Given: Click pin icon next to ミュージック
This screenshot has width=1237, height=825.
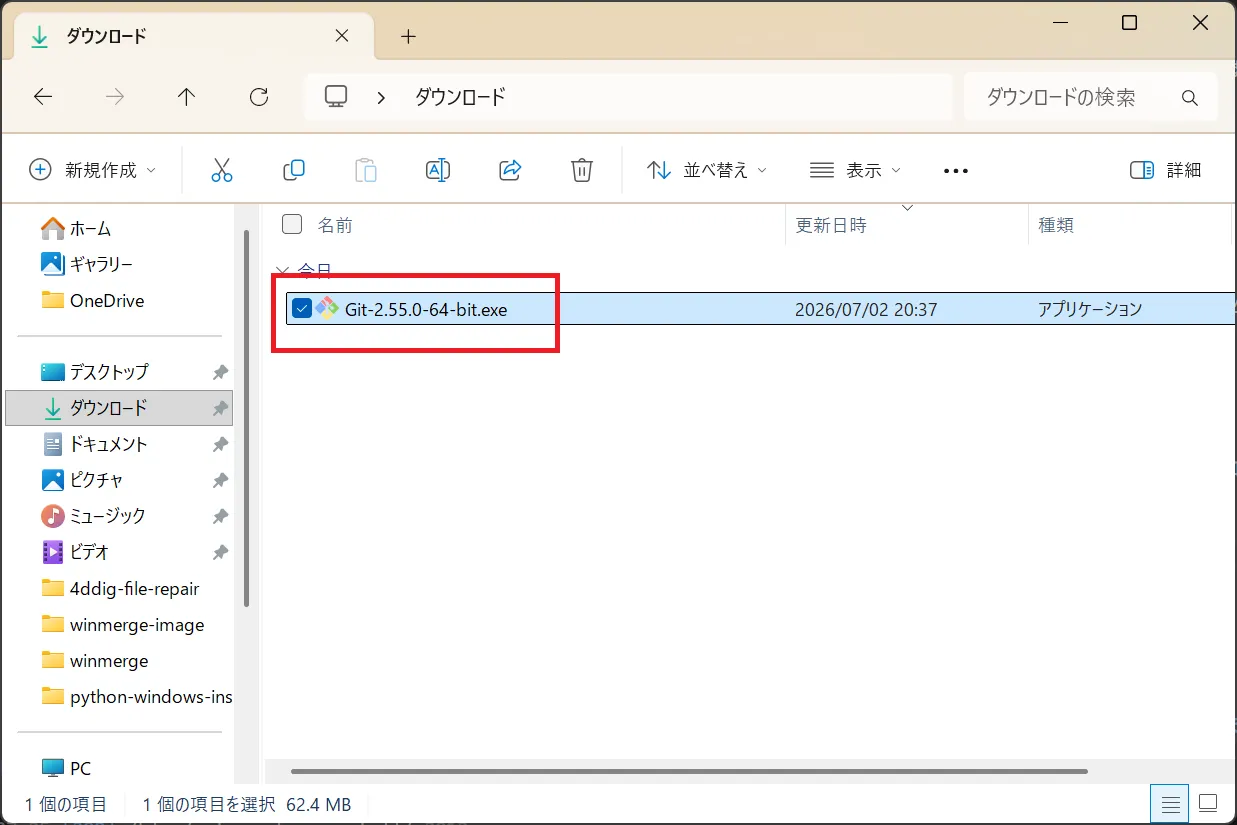Looking at the screenshot, I should point(220,516).
